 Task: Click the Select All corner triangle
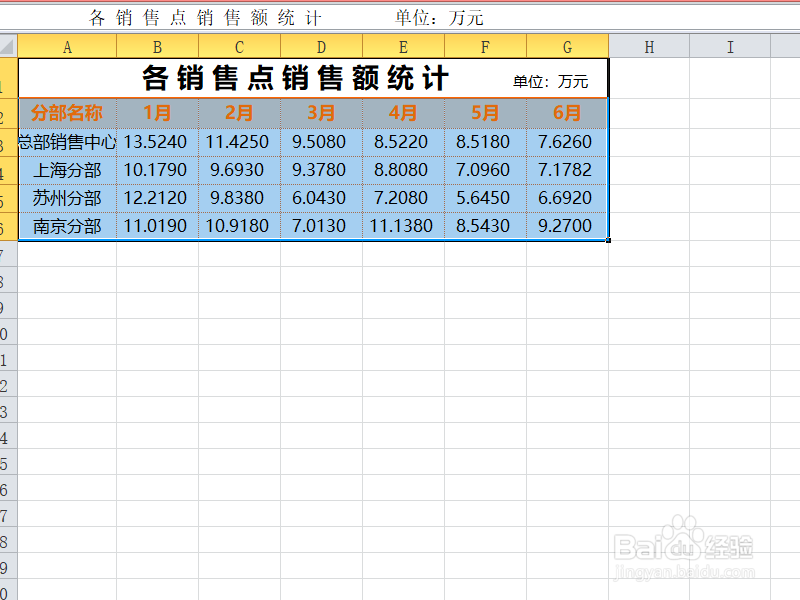(x=8, y=46)
